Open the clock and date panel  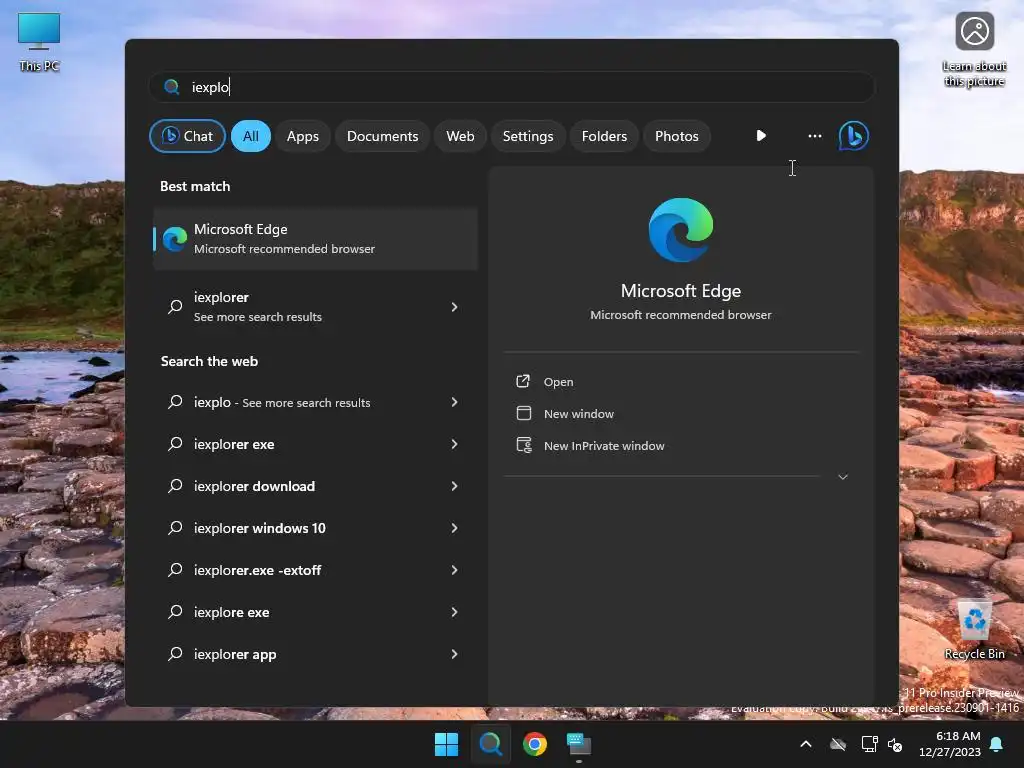pos(950,744)
